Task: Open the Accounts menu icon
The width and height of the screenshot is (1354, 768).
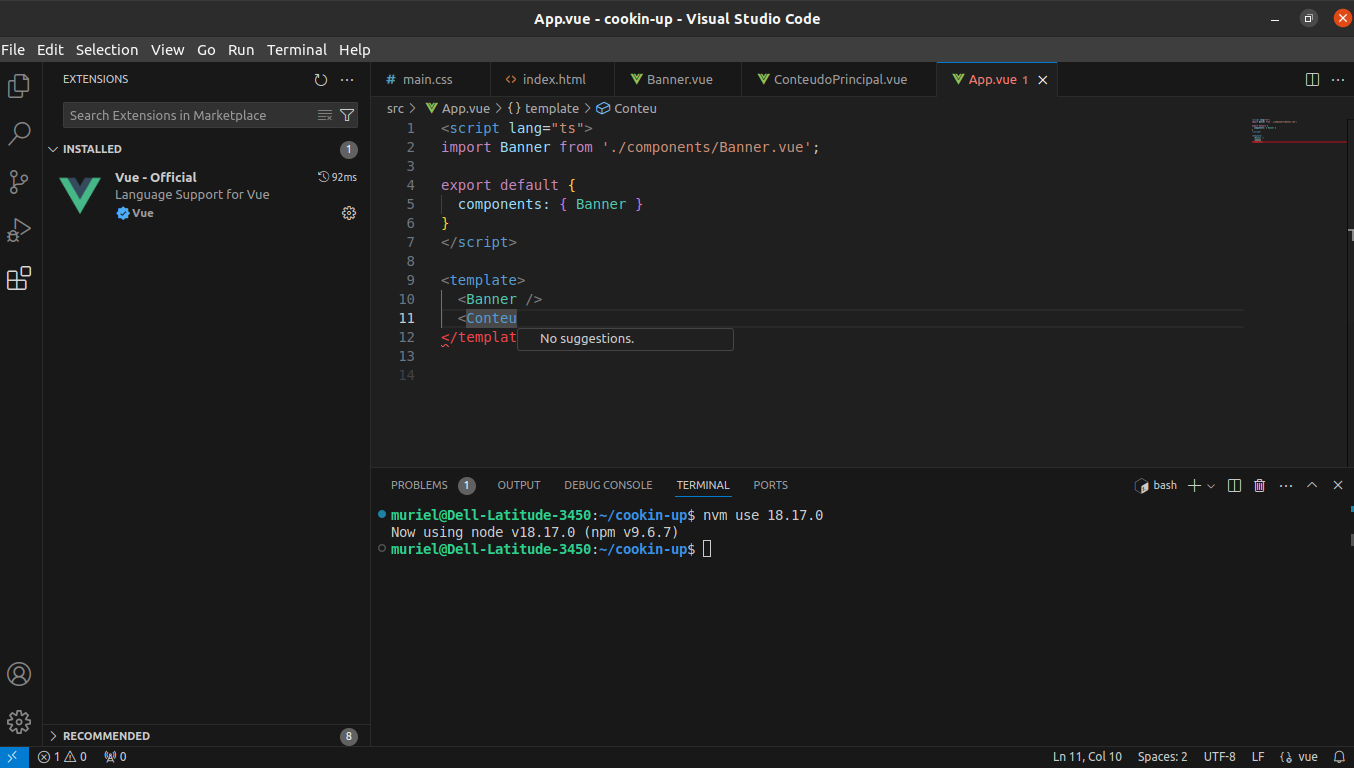Action: (19, 674)
